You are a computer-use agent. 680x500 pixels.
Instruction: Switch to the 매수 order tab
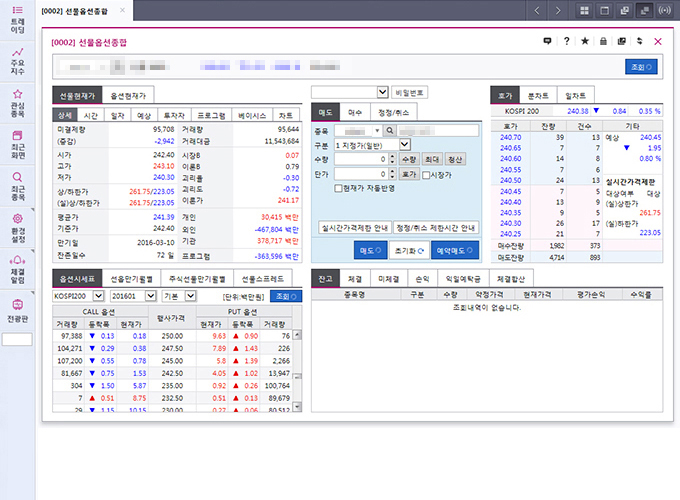tap(354, 112)
